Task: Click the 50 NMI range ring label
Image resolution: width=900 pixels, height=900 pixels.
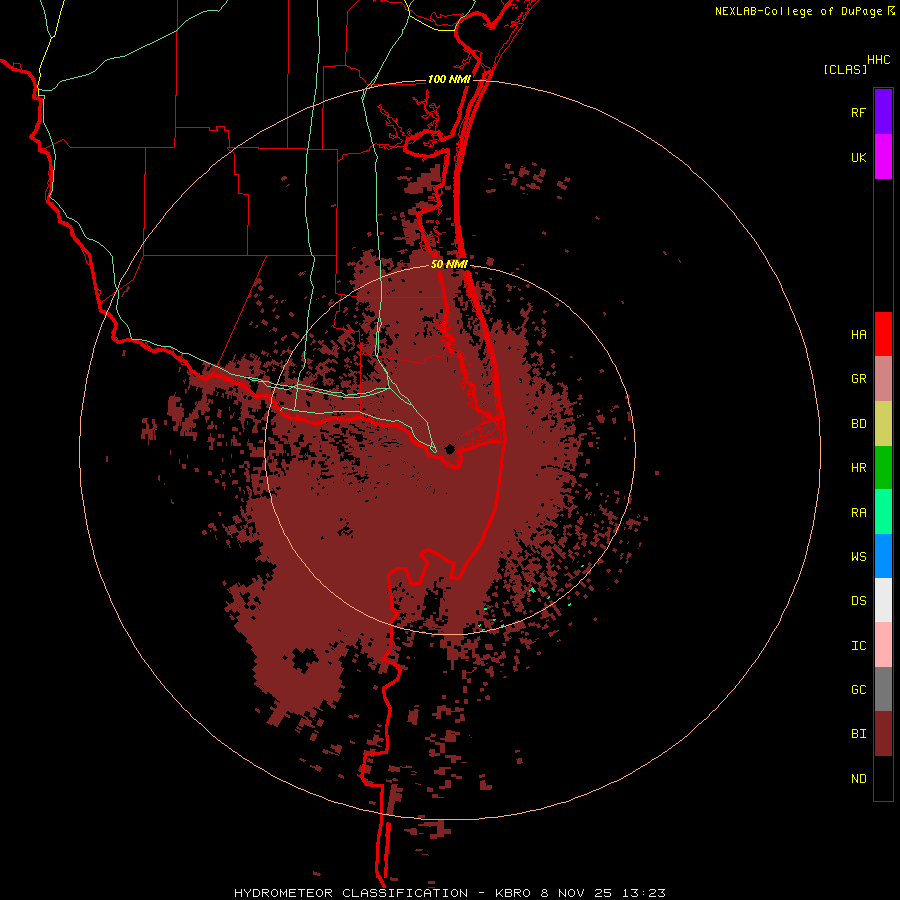Action: pyautogui.click(x=449, y=265)
